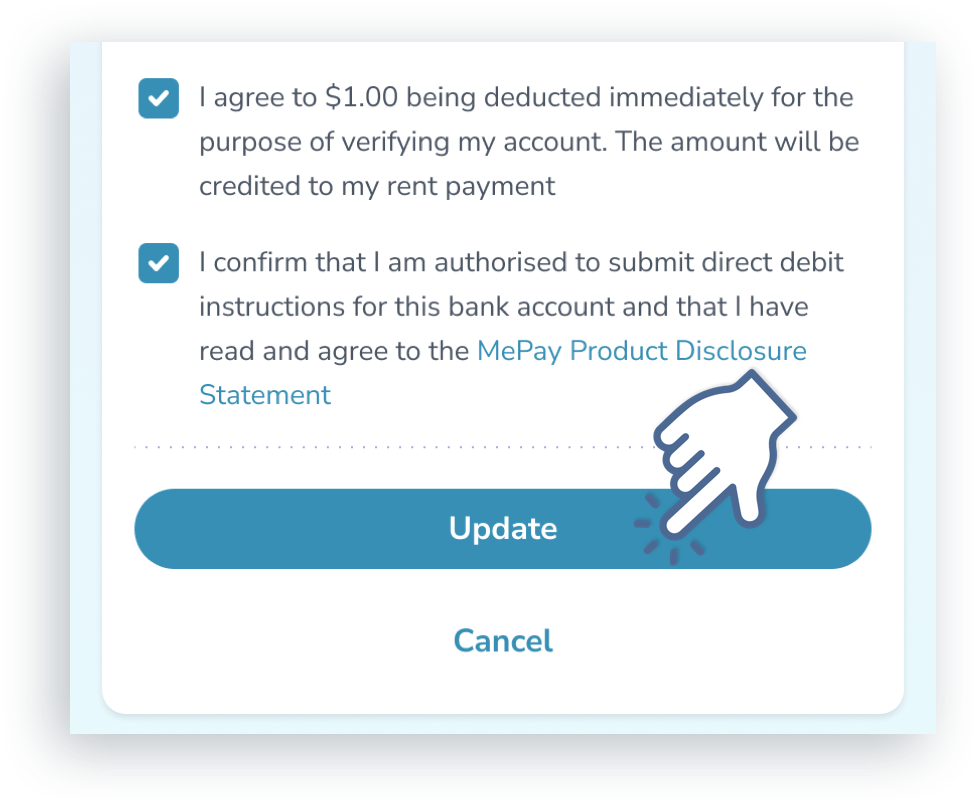
Task: Select the $1.00 amount in the text
Action: 361,97
